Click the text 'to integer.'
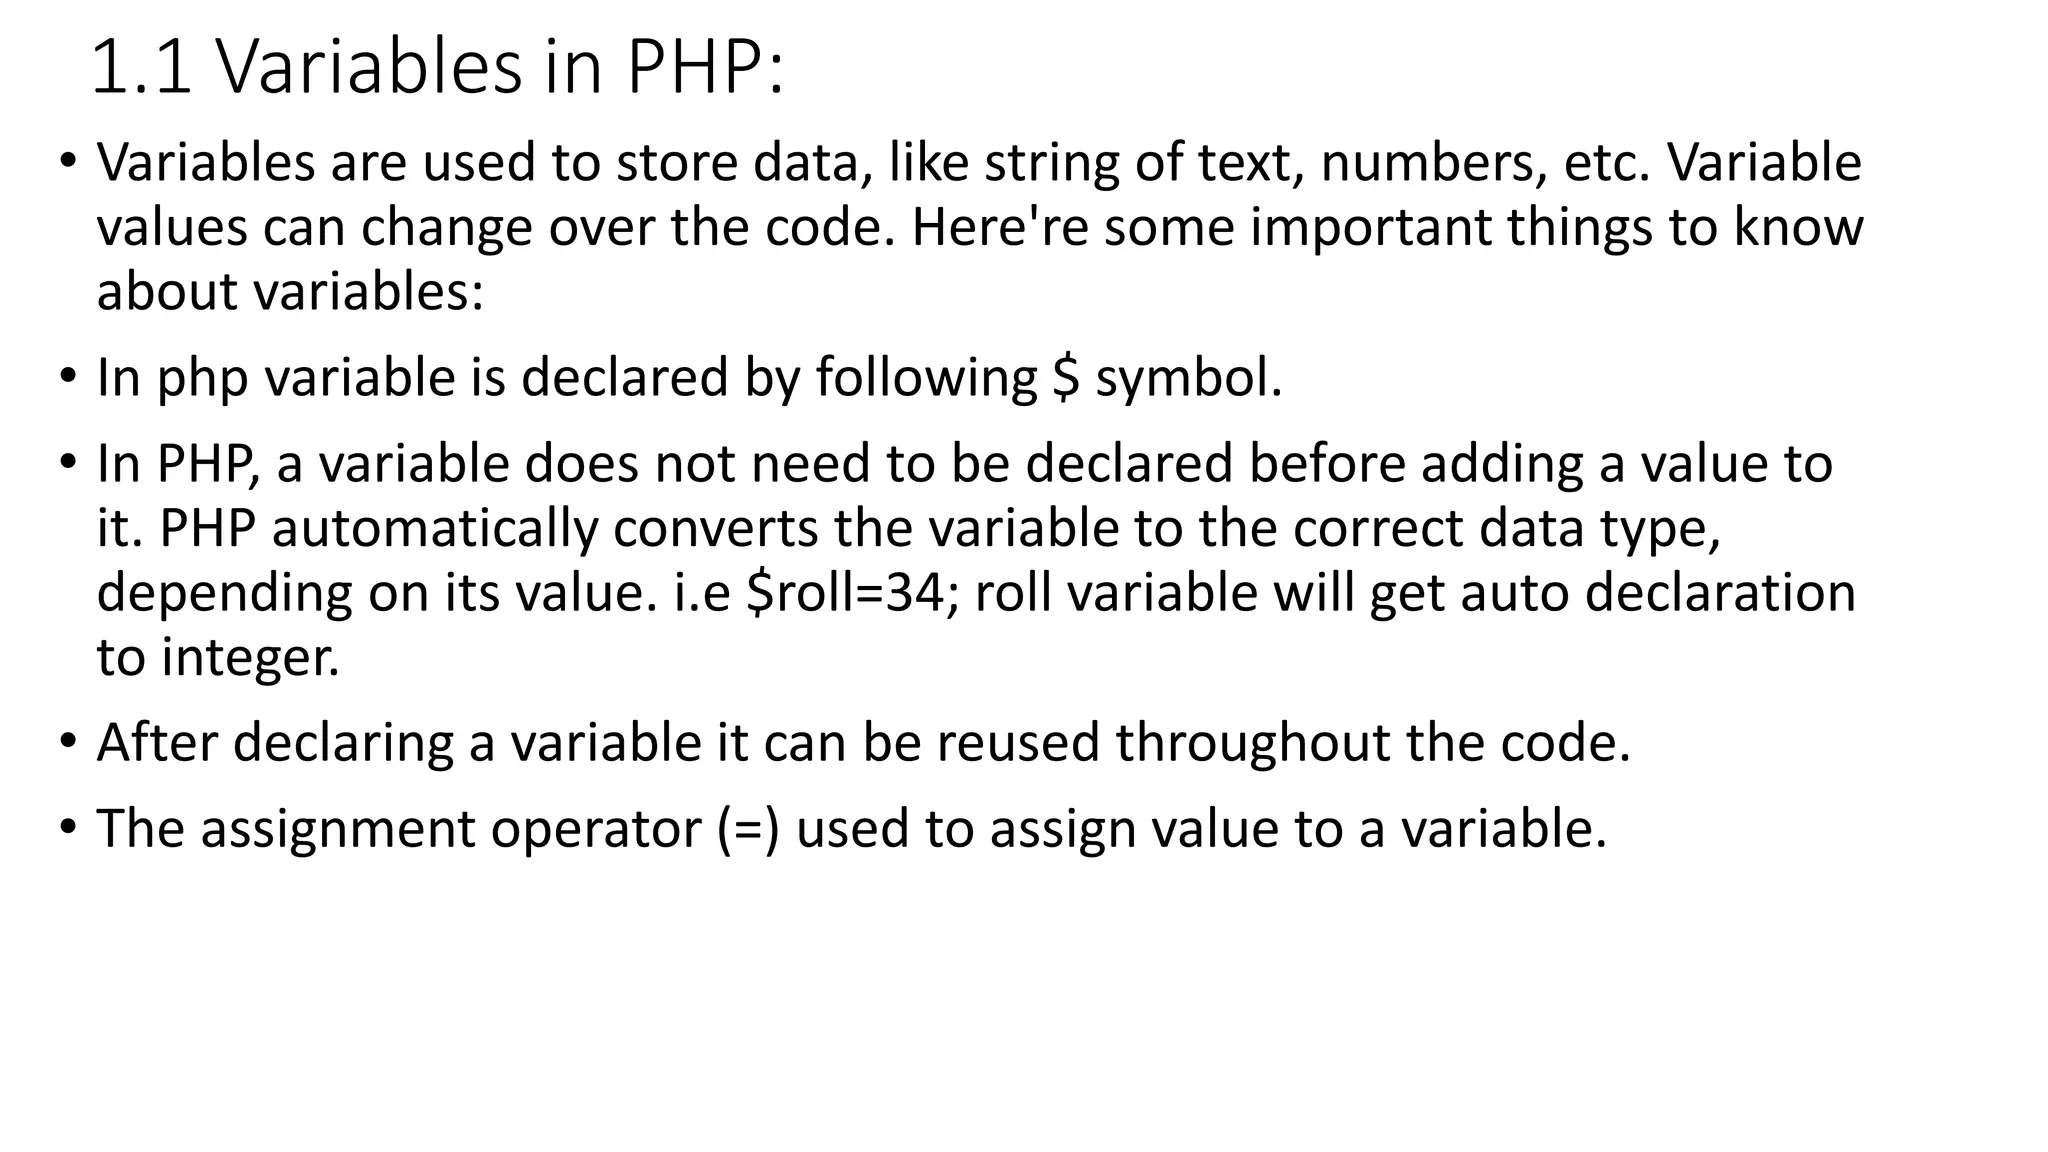Viewport: 2048px width, 1152px height. [x=218, y=658]
